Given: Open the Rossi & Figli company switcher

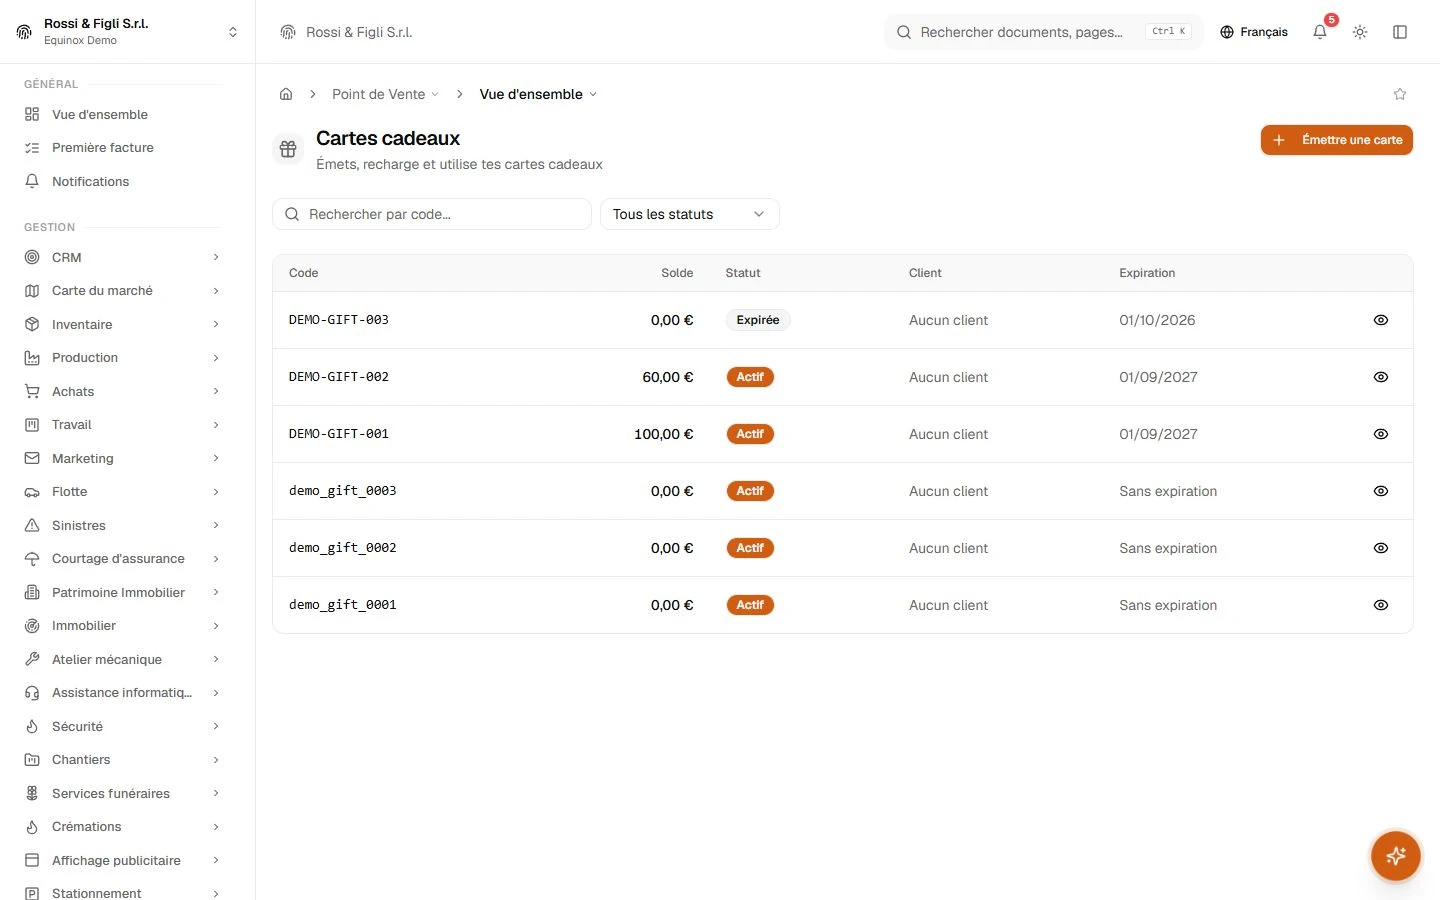Looking at the screenshot, I should 128,32.
